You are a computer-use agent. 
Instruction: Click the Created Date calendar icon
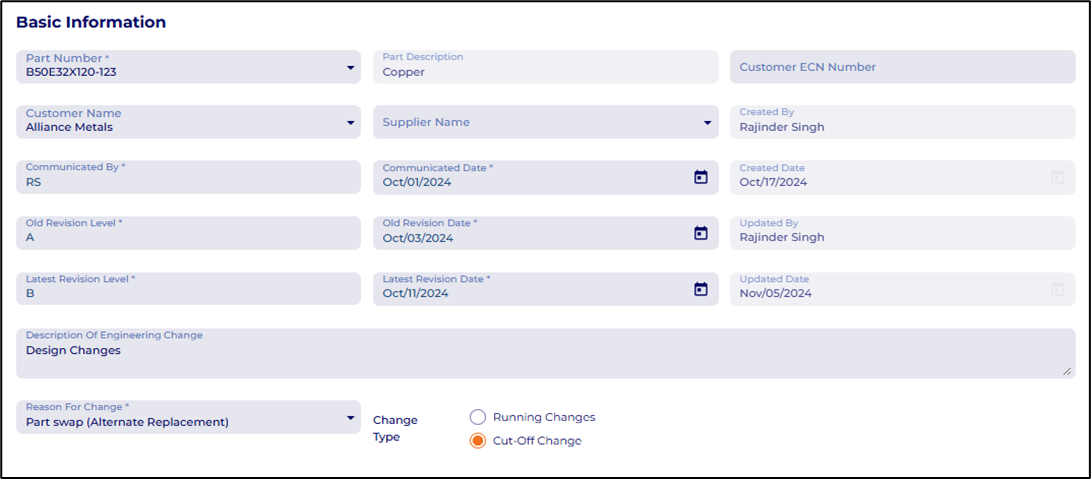(1057, 177)
